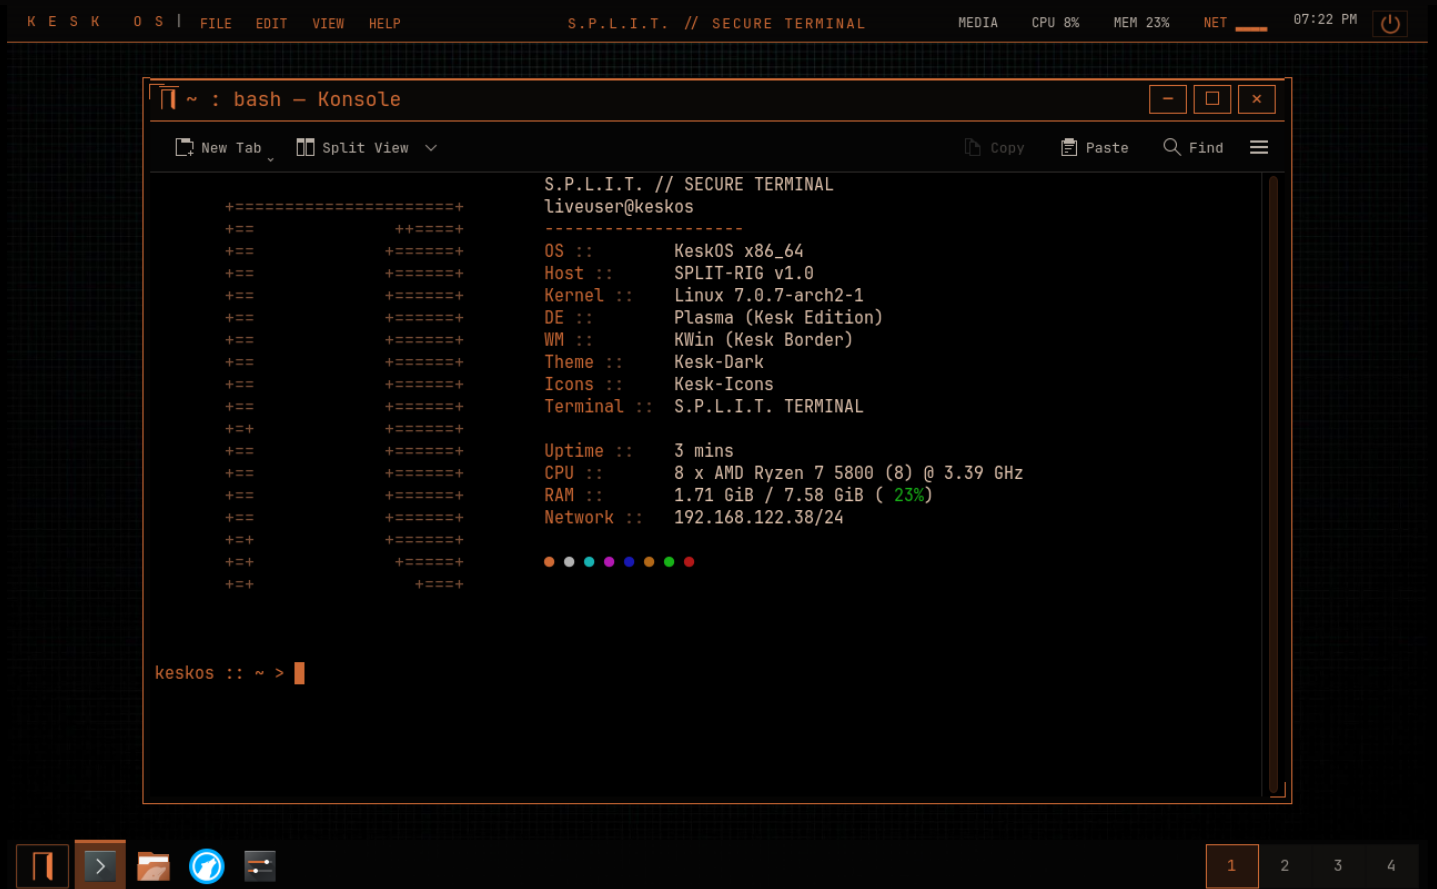Click the Kesk-Dark theme value
The width and height of the screenshot is (1437, 889).
tap(719, 362)
